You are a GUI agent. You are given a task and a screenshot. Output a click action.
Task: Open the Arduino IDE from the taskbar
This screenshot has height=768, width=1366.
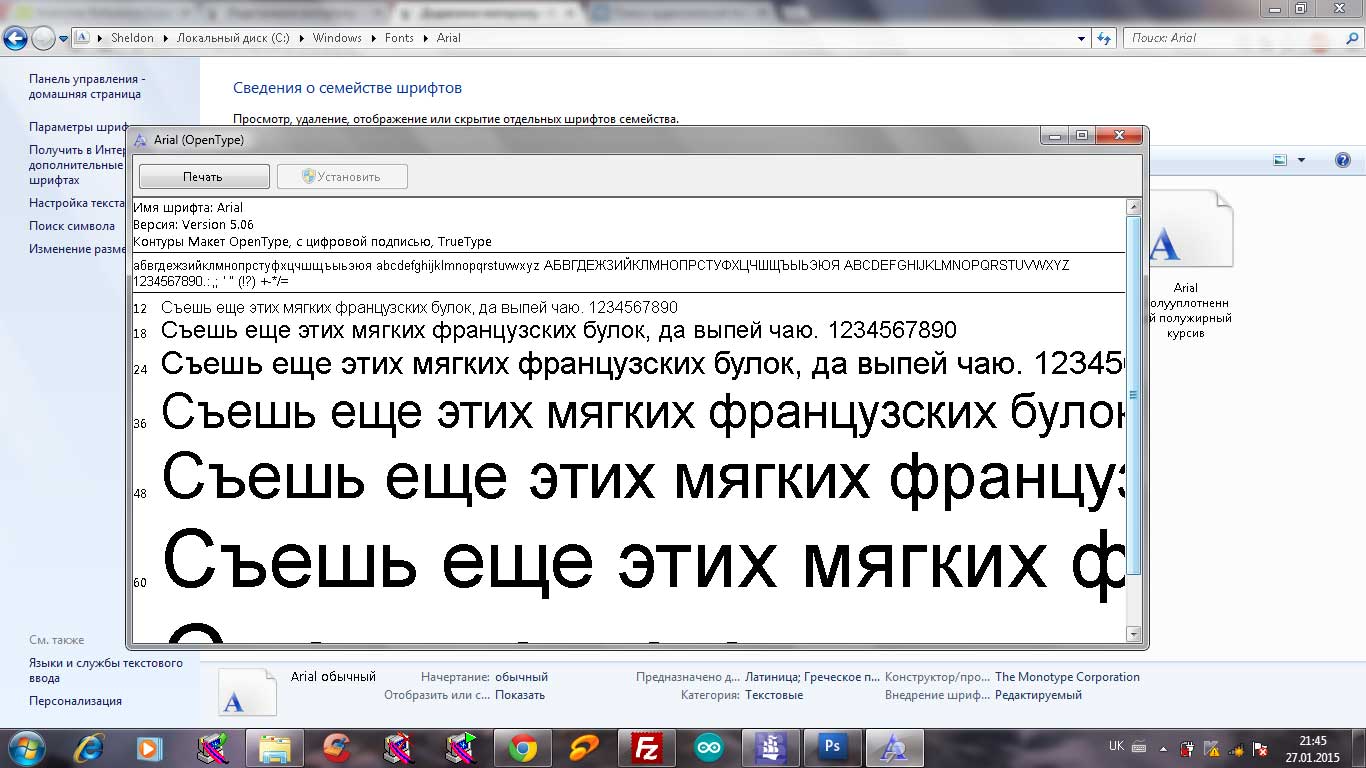[709, 748]
